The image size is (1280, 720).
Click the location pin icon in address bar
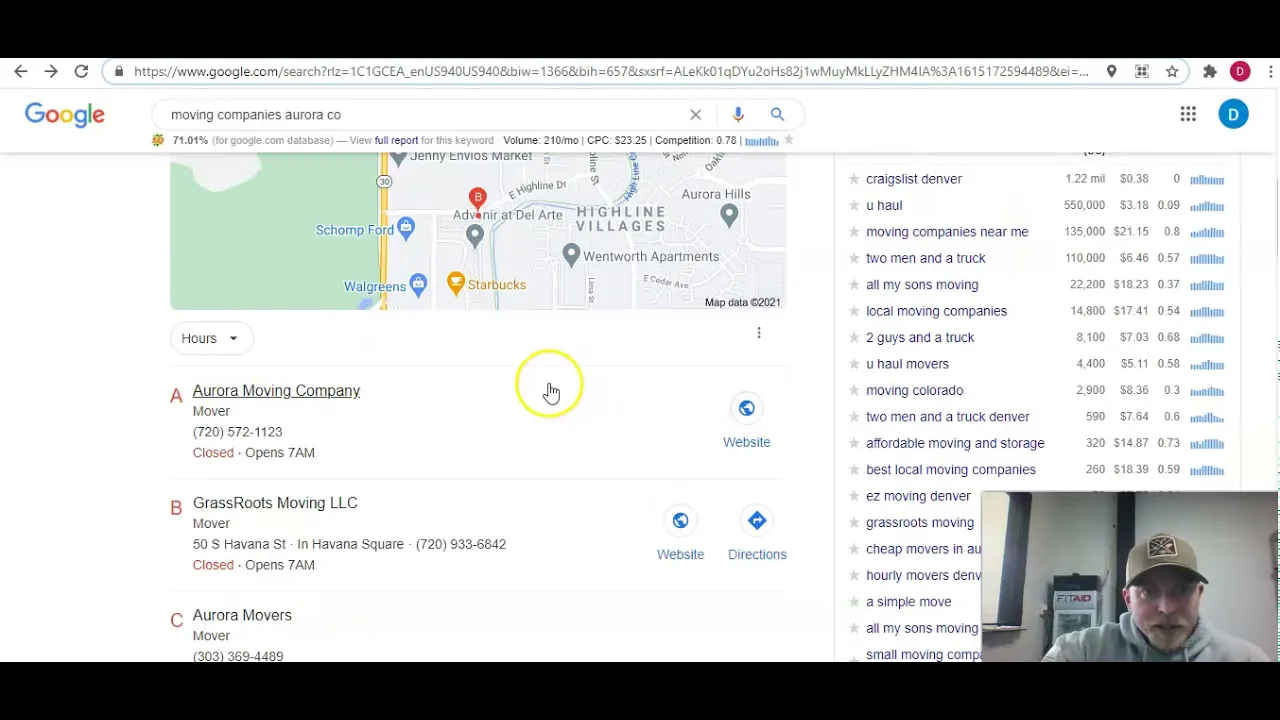pyautogui.click(x=1111, y=71)
